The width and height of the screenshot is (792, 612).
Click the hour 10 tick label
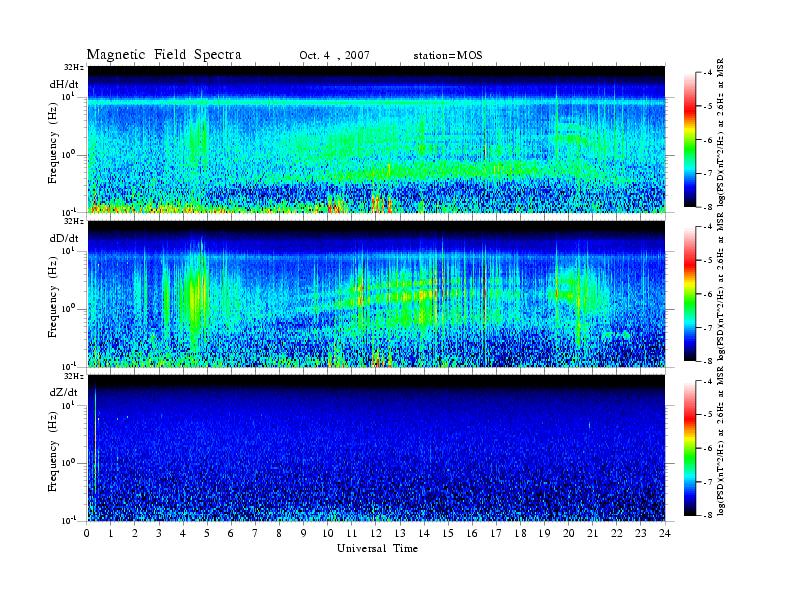tap(328, 533)
